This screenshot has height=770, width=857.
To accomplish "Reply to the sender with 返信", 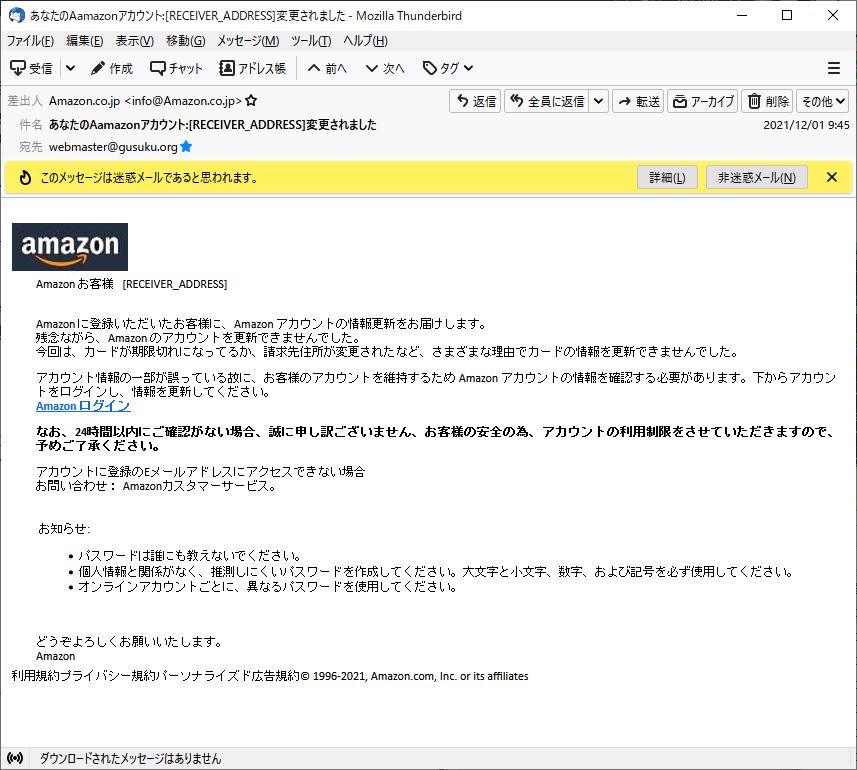I will (x=476, y=101).
